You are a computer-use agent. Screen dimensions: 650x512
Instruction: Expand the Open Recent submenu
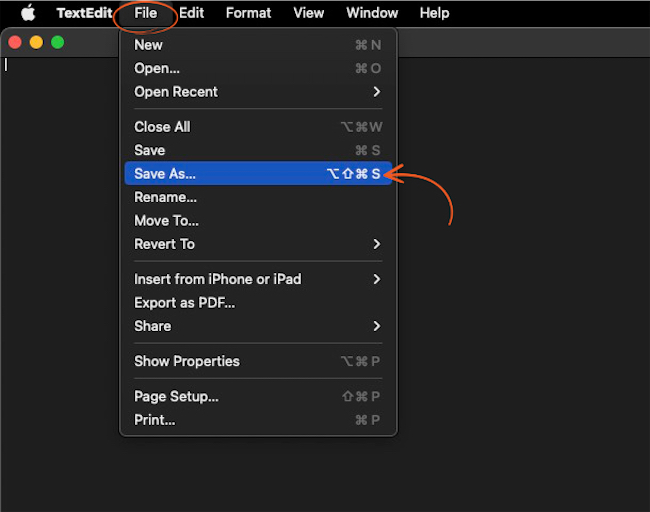(258, 92)
